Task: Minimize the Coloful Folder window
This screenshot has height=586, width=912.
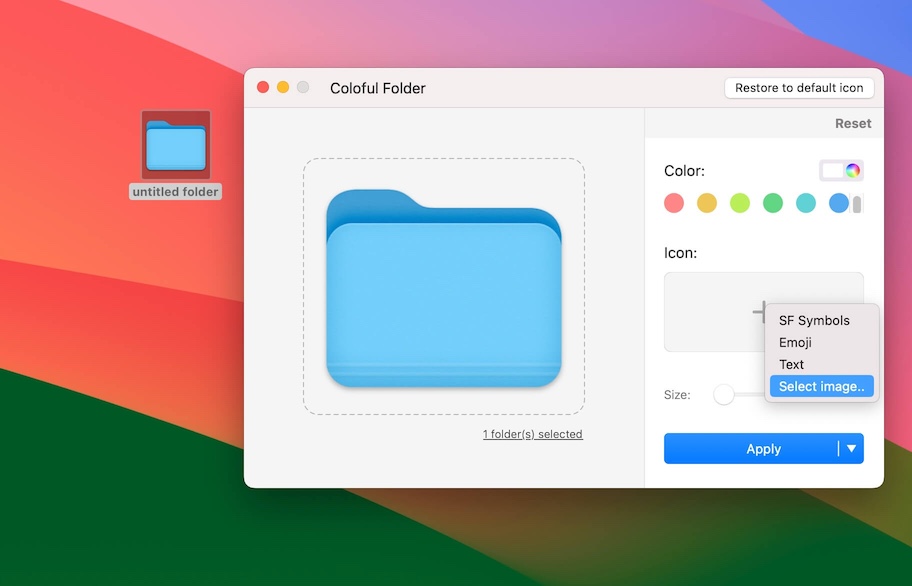Action: click(x=283, y=87)
